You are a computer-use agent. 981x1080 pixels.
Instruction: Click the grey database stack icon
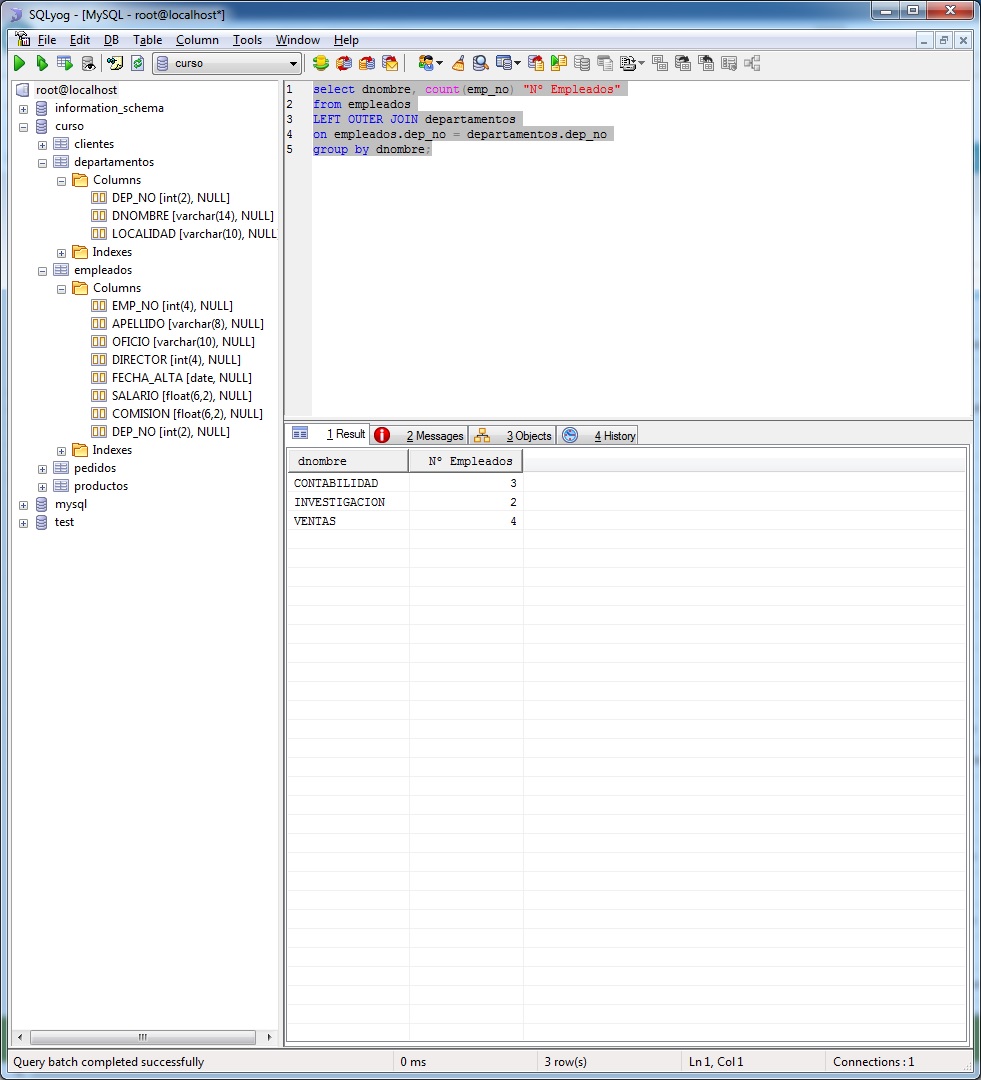pos(582,63)
